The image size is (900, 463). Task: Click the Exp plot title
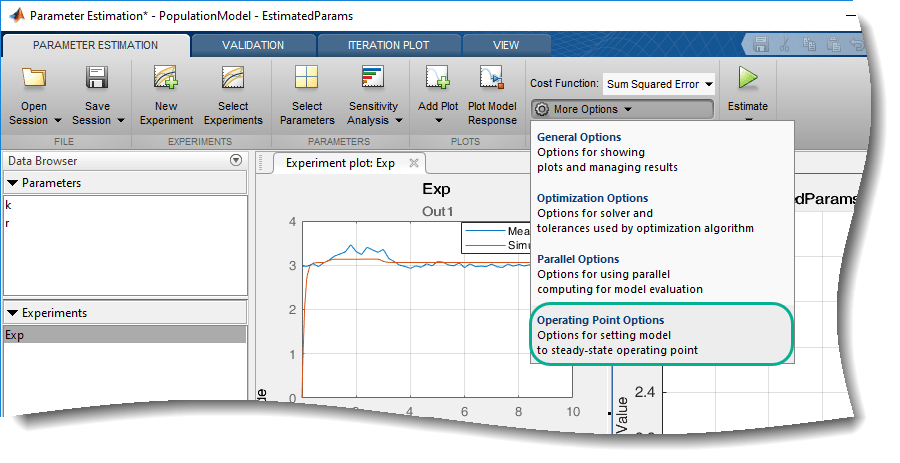click(436, 189)
